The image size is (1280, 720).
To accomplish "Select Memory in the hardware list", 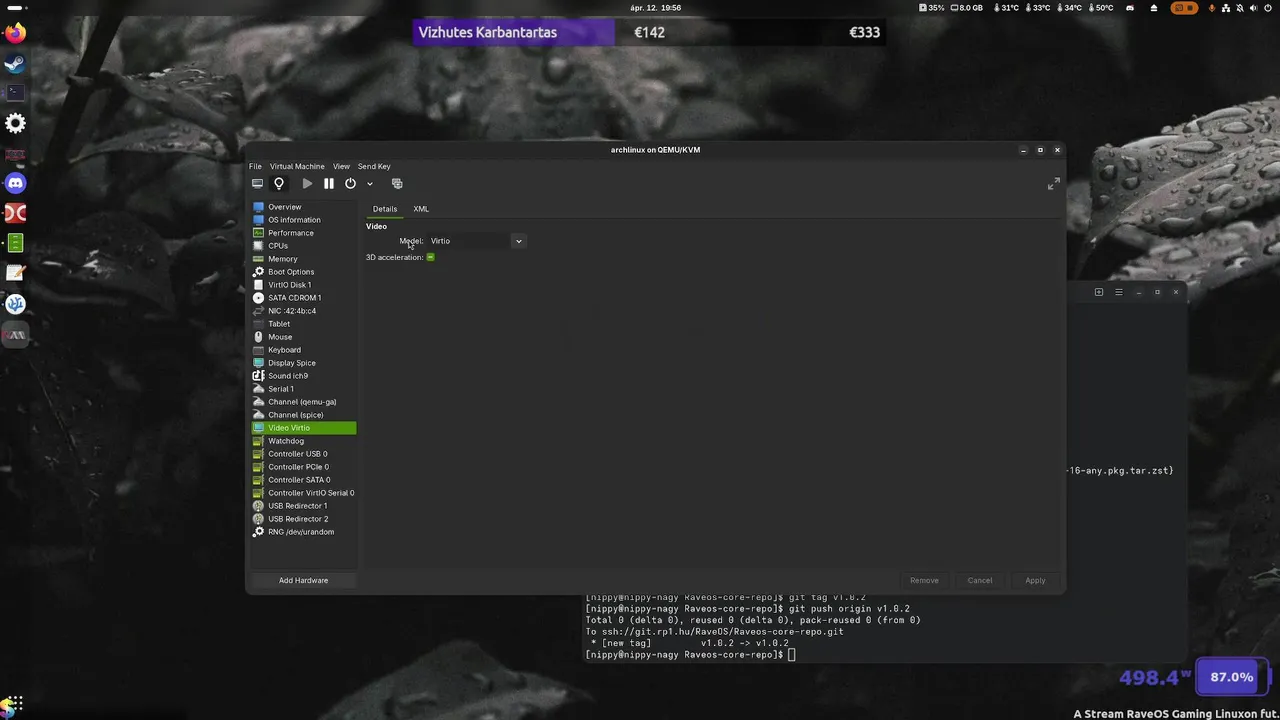I will (x=303, y=259).
